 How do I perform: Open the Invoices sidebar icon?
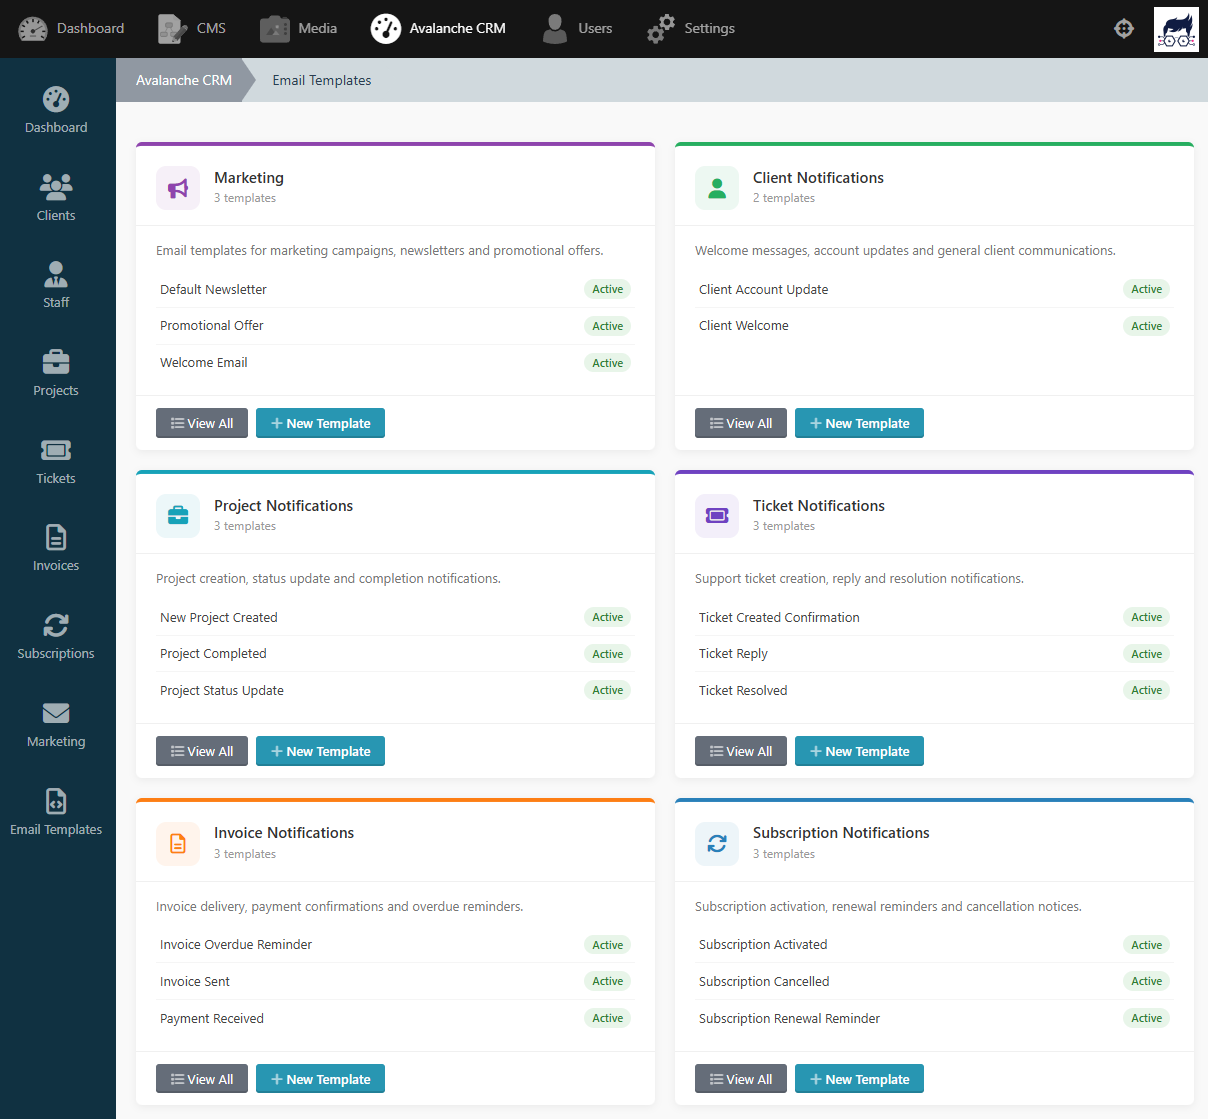[x=55, y=547]
